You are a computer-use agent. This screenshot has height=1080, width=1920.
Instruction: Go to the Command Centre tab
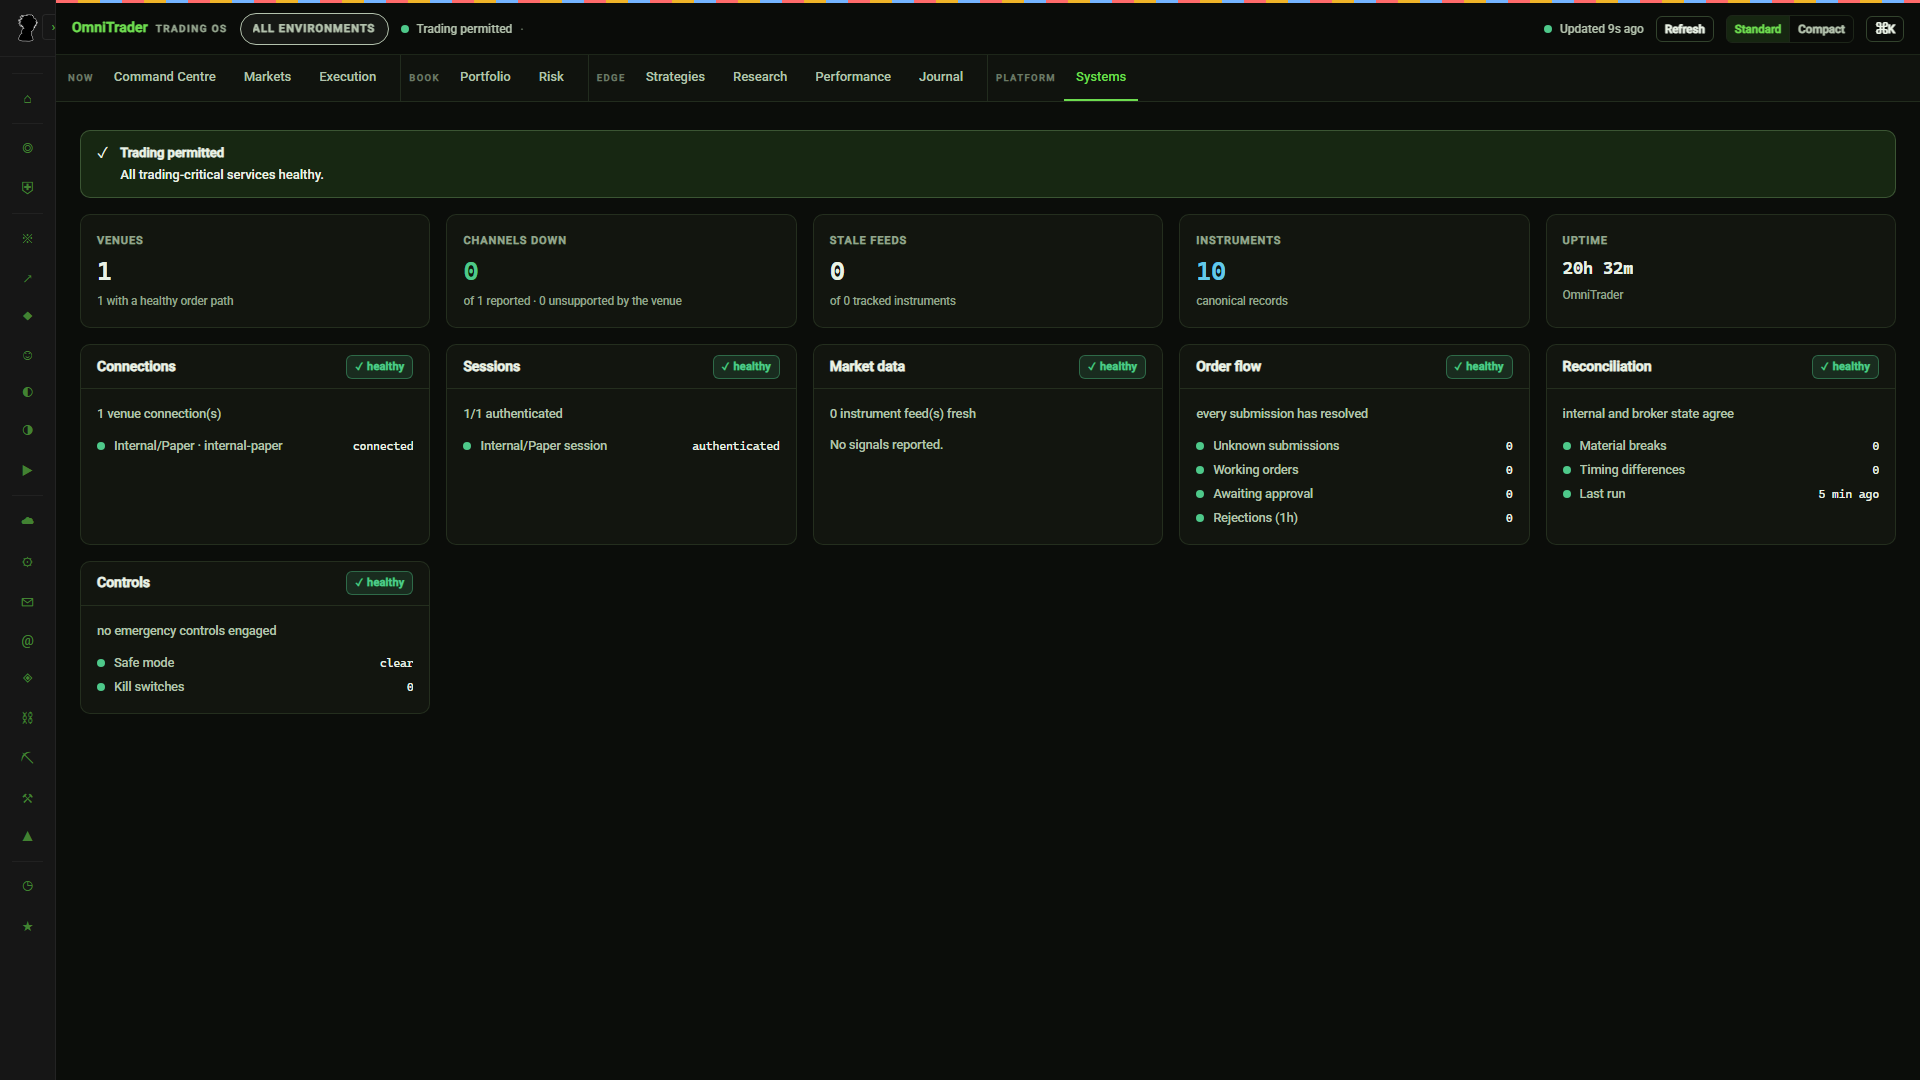165,77
